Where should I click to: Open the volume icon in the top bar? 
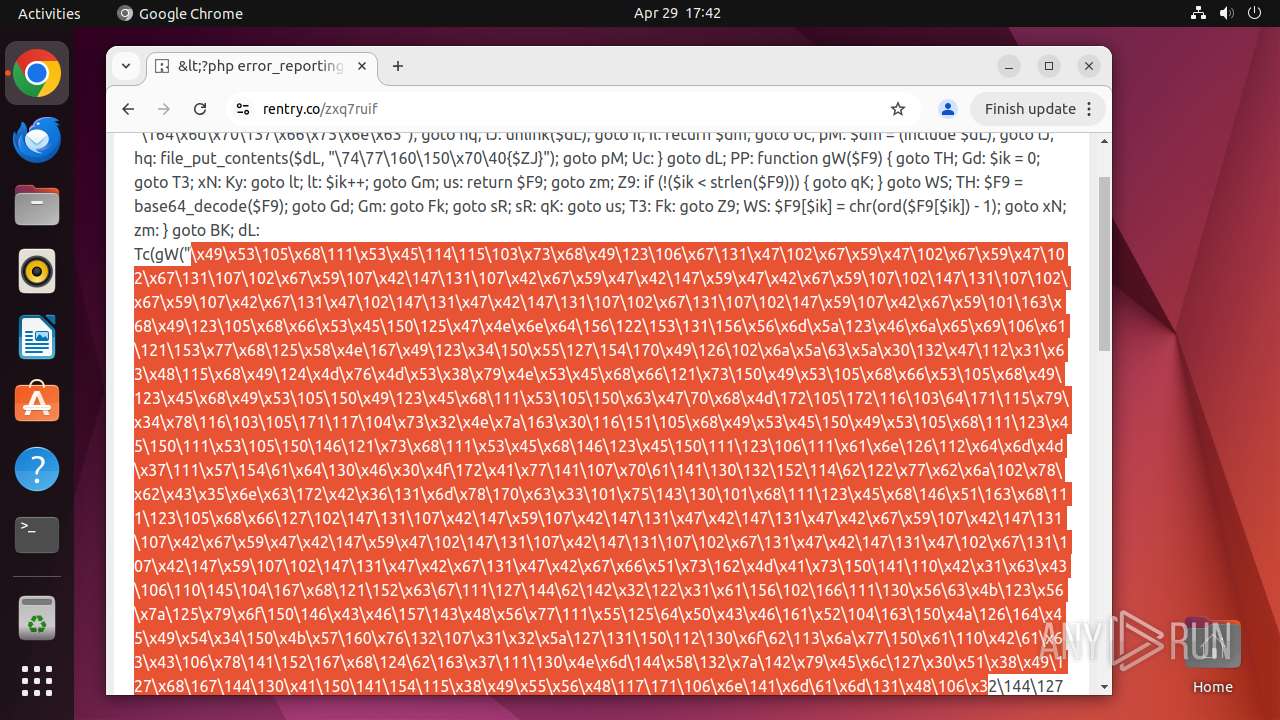(1226, 13)
